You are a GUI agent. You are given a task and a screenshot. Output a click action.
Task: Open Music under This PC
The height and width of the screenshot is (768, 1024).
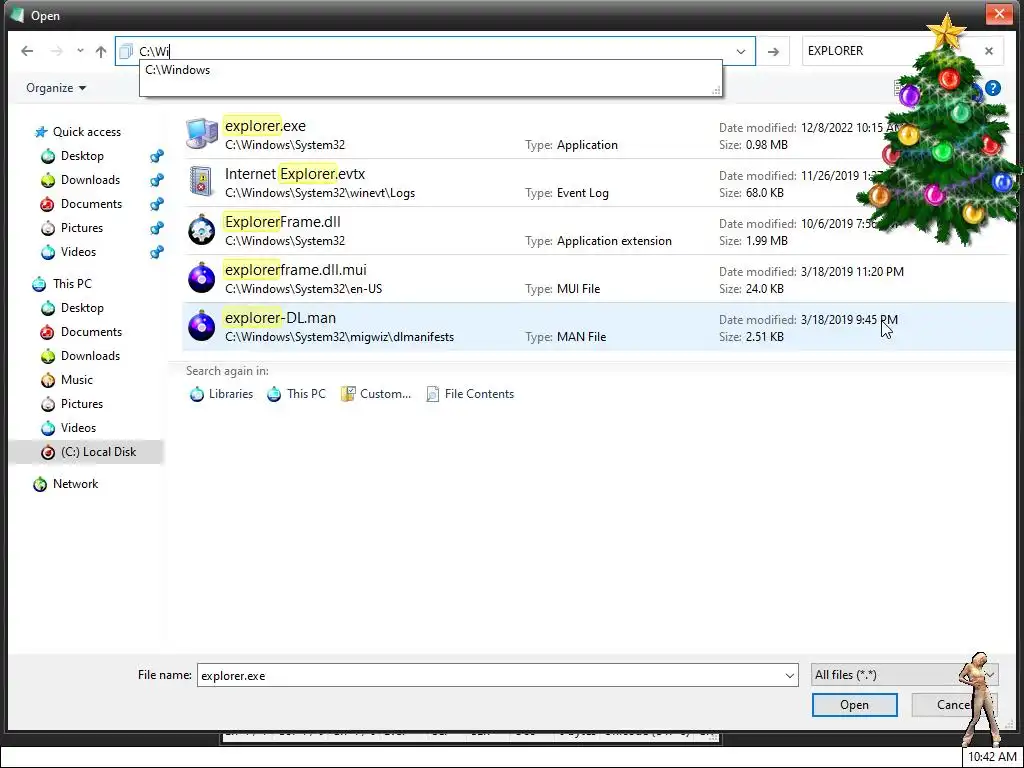pos(76,380)
